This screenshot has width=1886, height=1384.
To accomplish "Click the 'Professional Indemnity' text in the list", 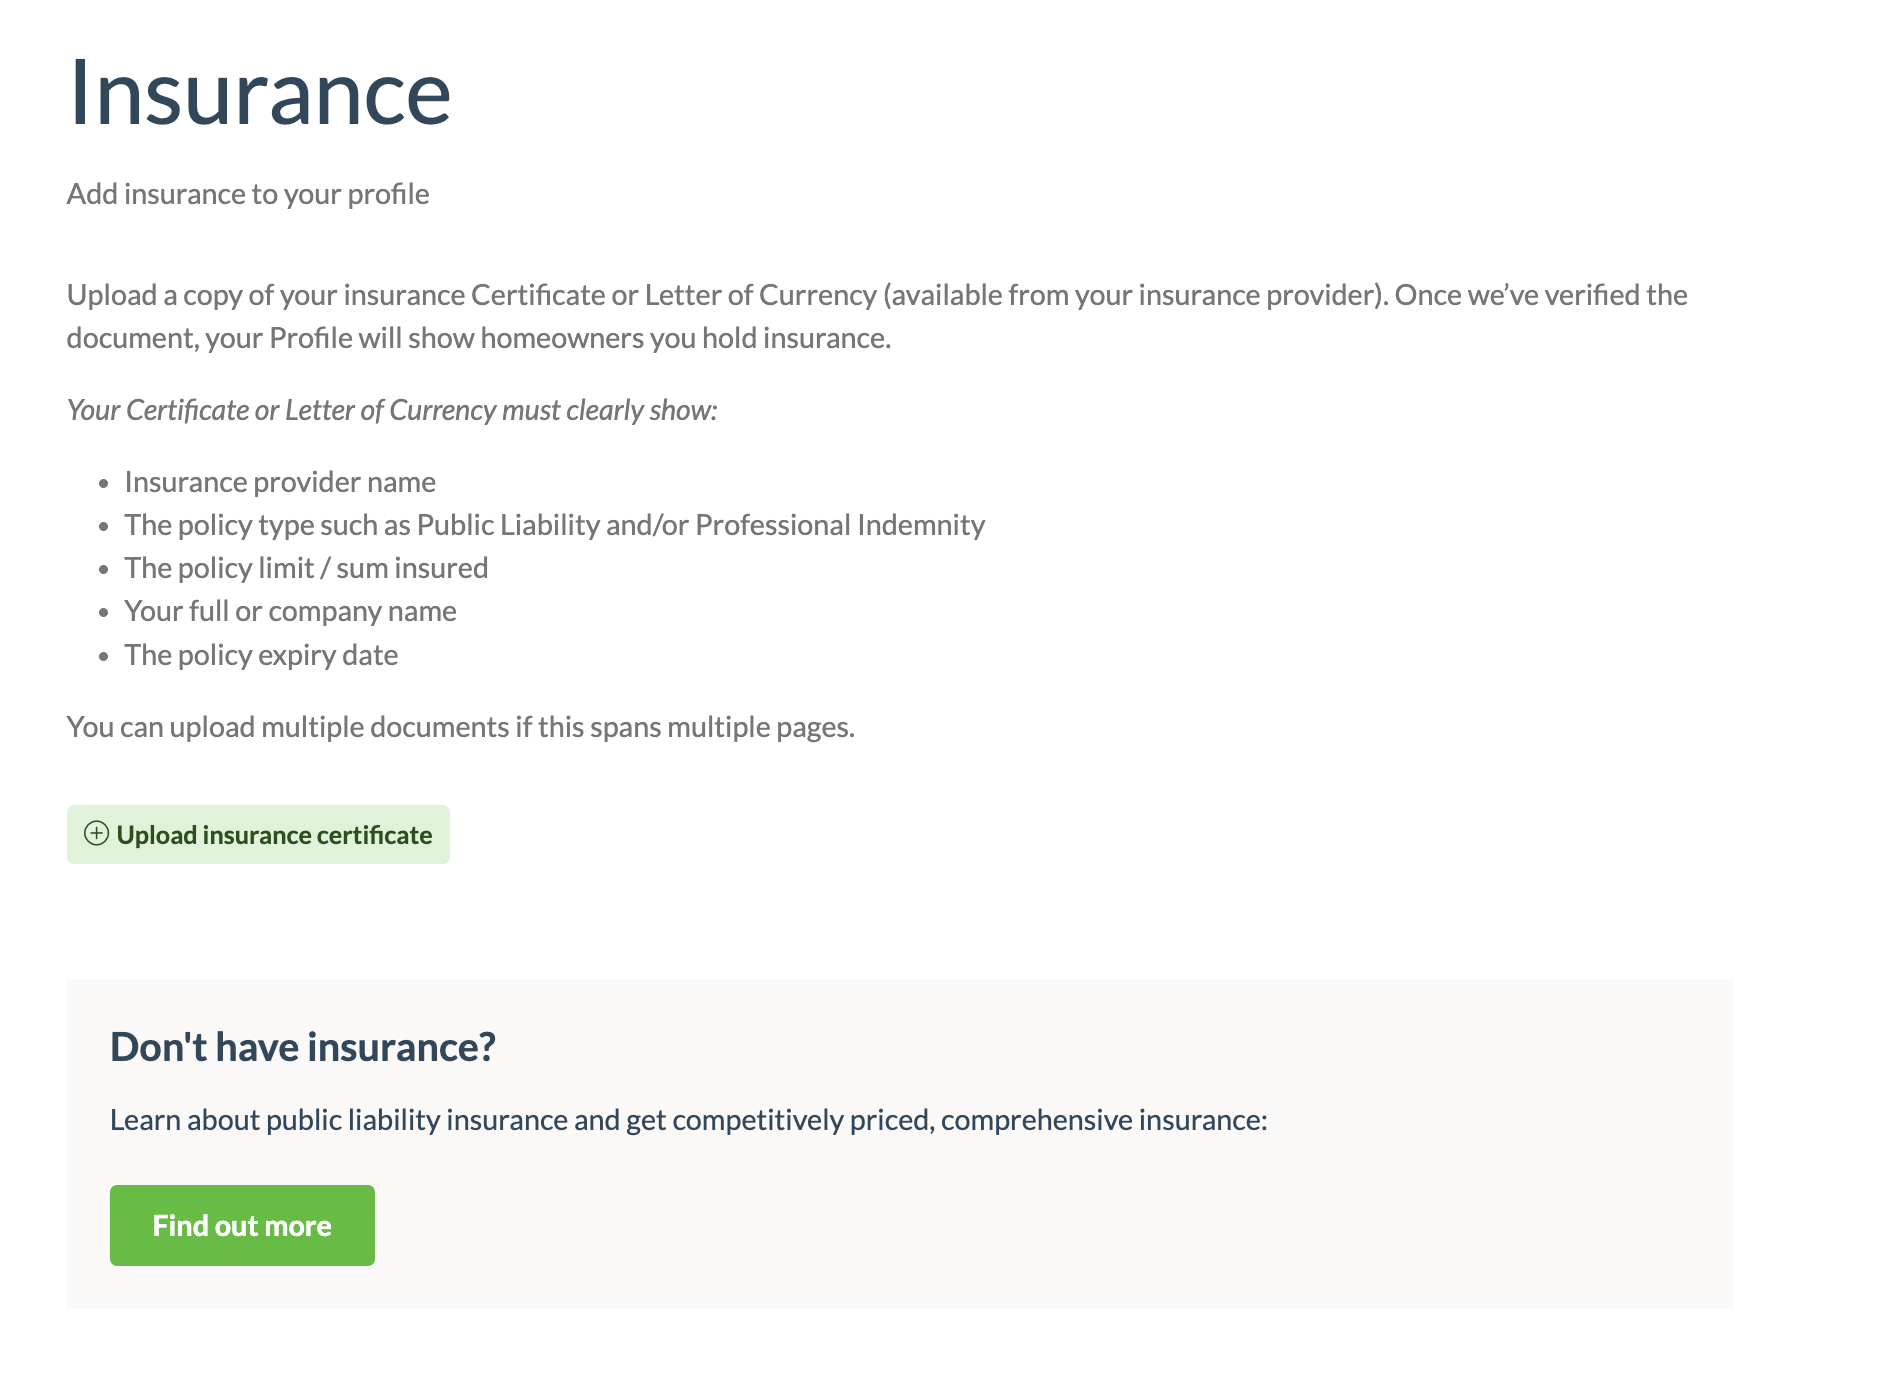I will click(x=840, y=525).
